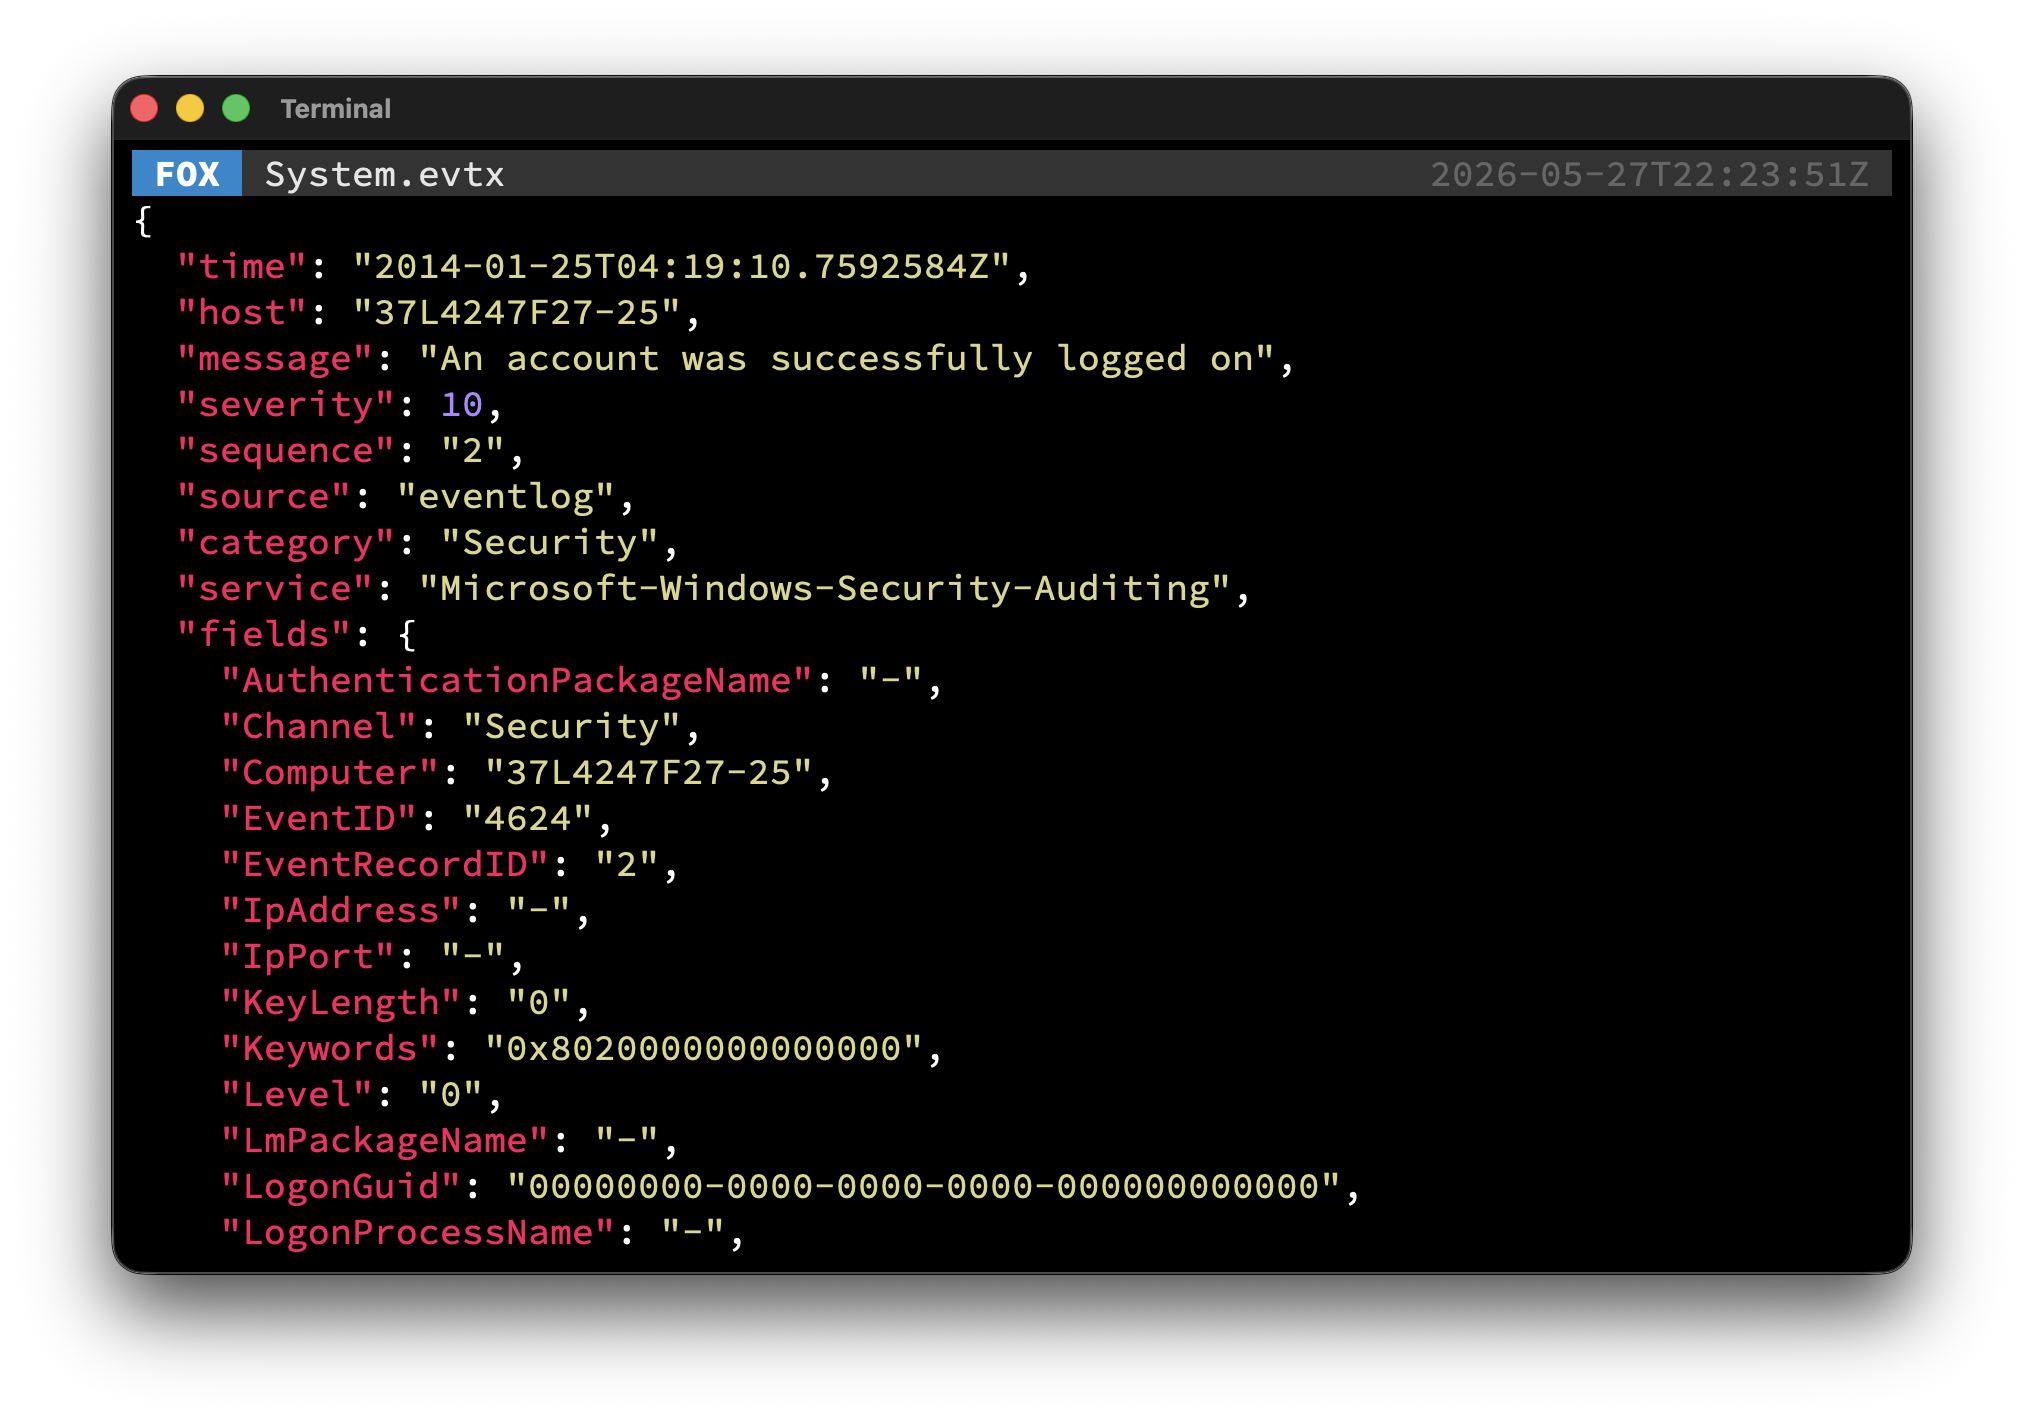The width and height of the screenshot is (2024, 1422).
Task: Click the all-zero LogonGuid value
Action: click(923, 1186)
